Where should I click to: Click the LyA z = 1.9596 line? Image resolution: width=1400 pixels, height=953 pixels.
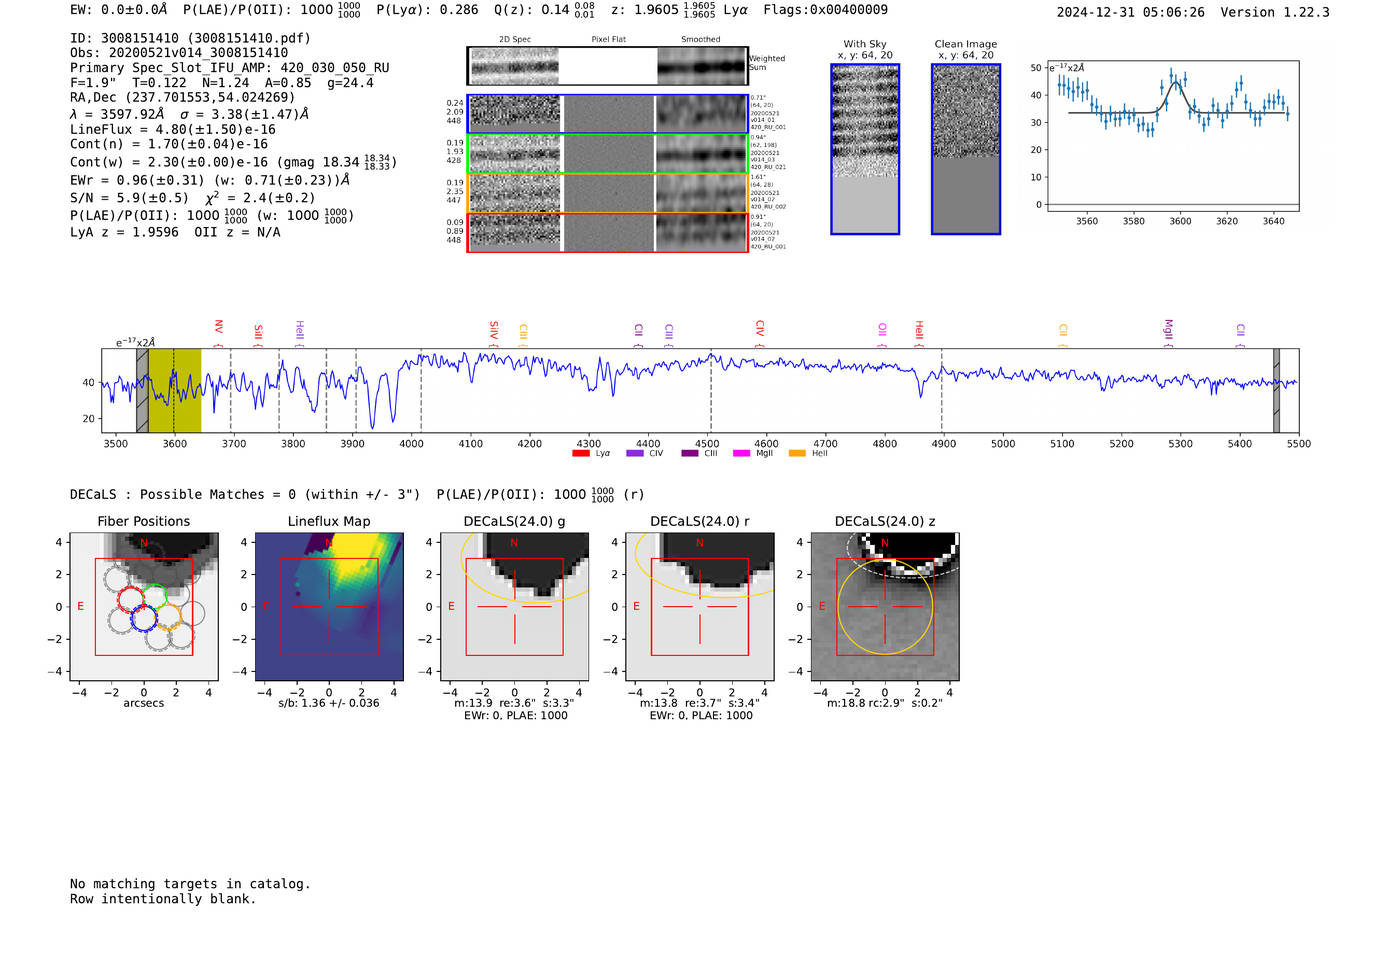125,232
